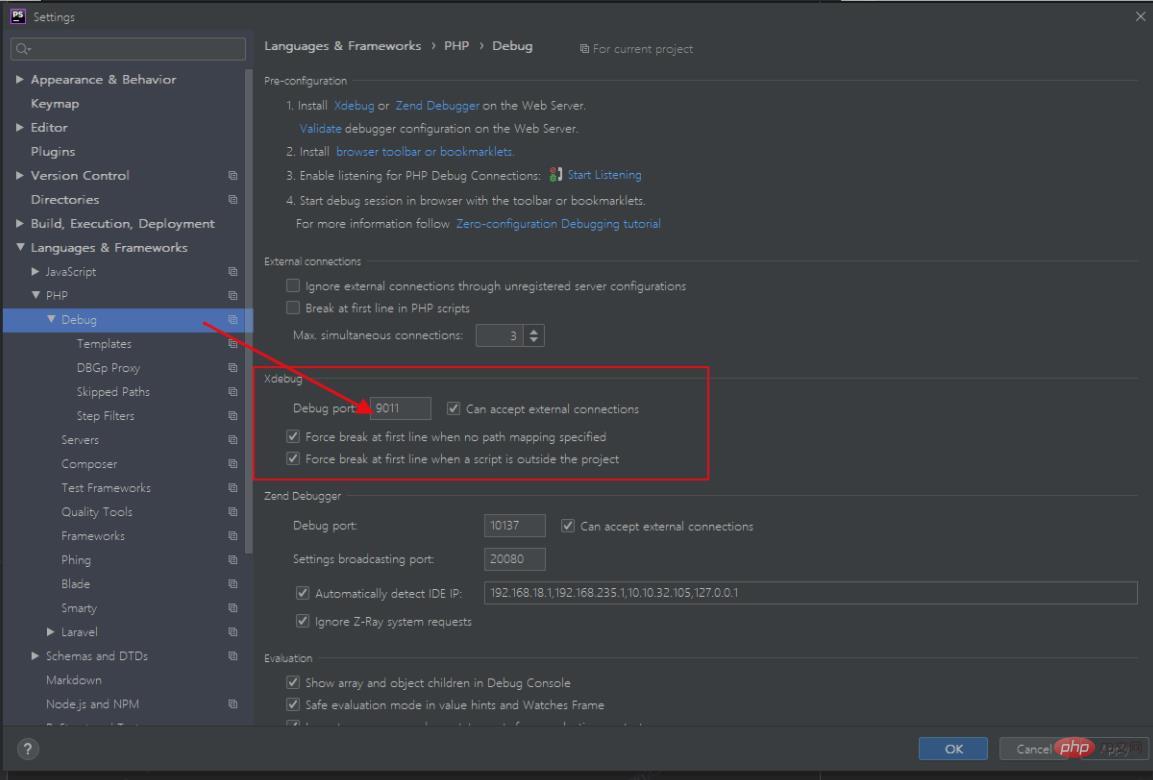Click the search magnifier icon in settings
1153x780 pixels.
point(23,49)
